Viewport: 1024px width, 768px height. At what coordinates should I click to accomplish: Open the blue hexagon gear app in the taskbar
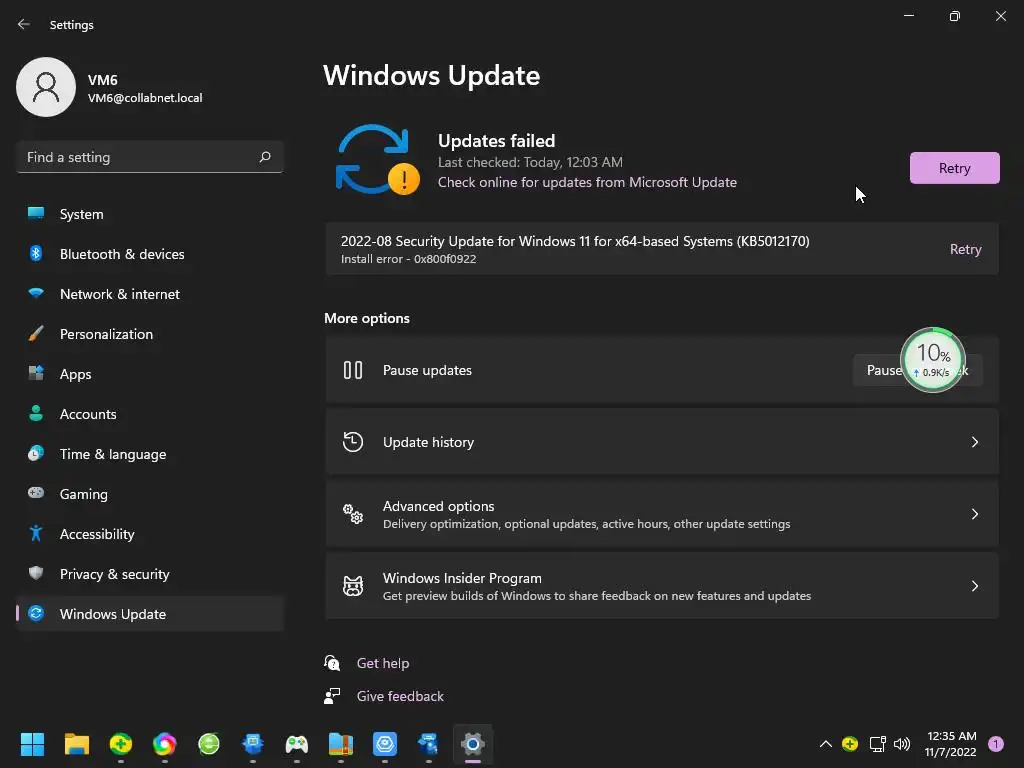coord(385,744)
